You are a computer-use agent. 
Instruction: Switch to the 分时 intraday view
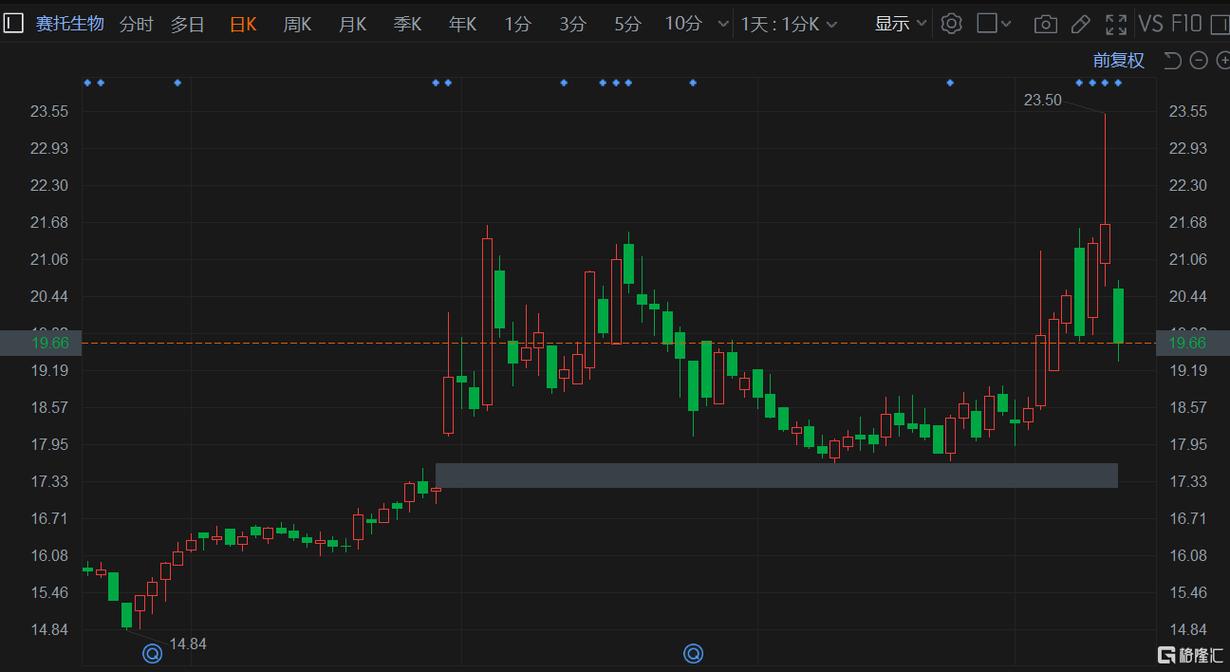point(135,23)
